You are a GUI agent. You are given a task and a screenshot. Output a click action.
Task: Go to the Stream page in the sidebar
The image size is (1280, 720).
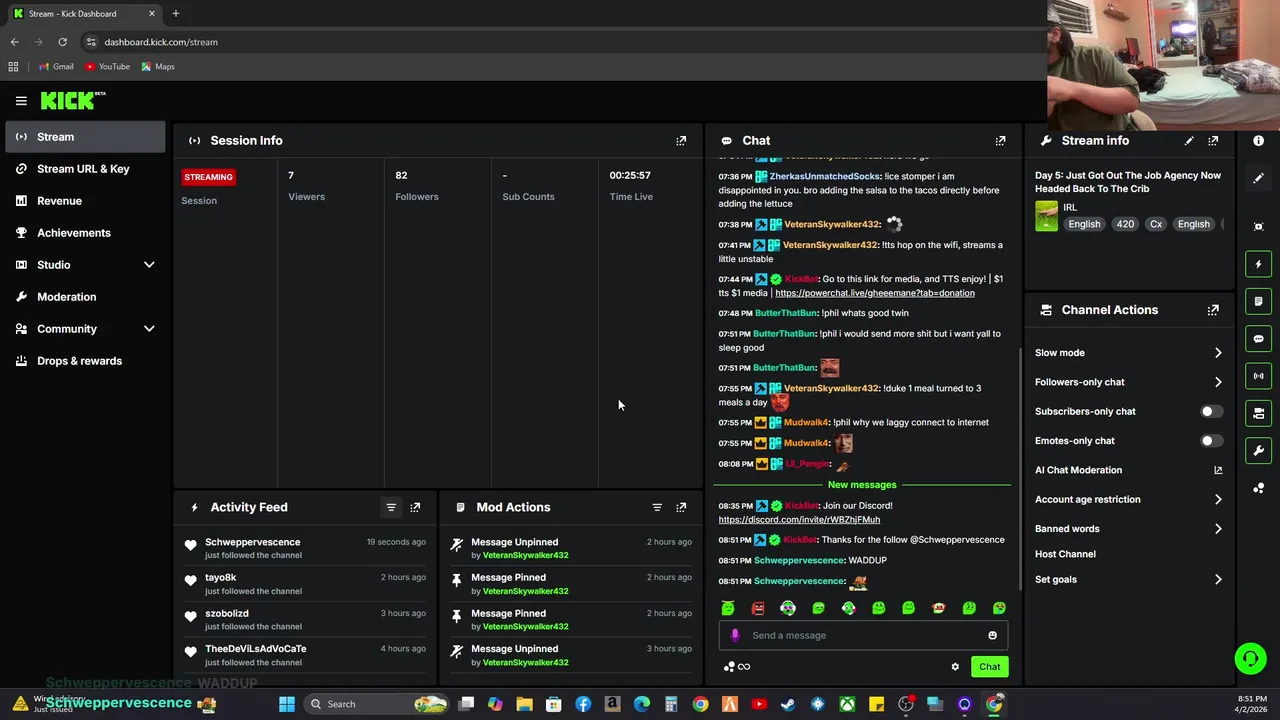click(85, 137)
